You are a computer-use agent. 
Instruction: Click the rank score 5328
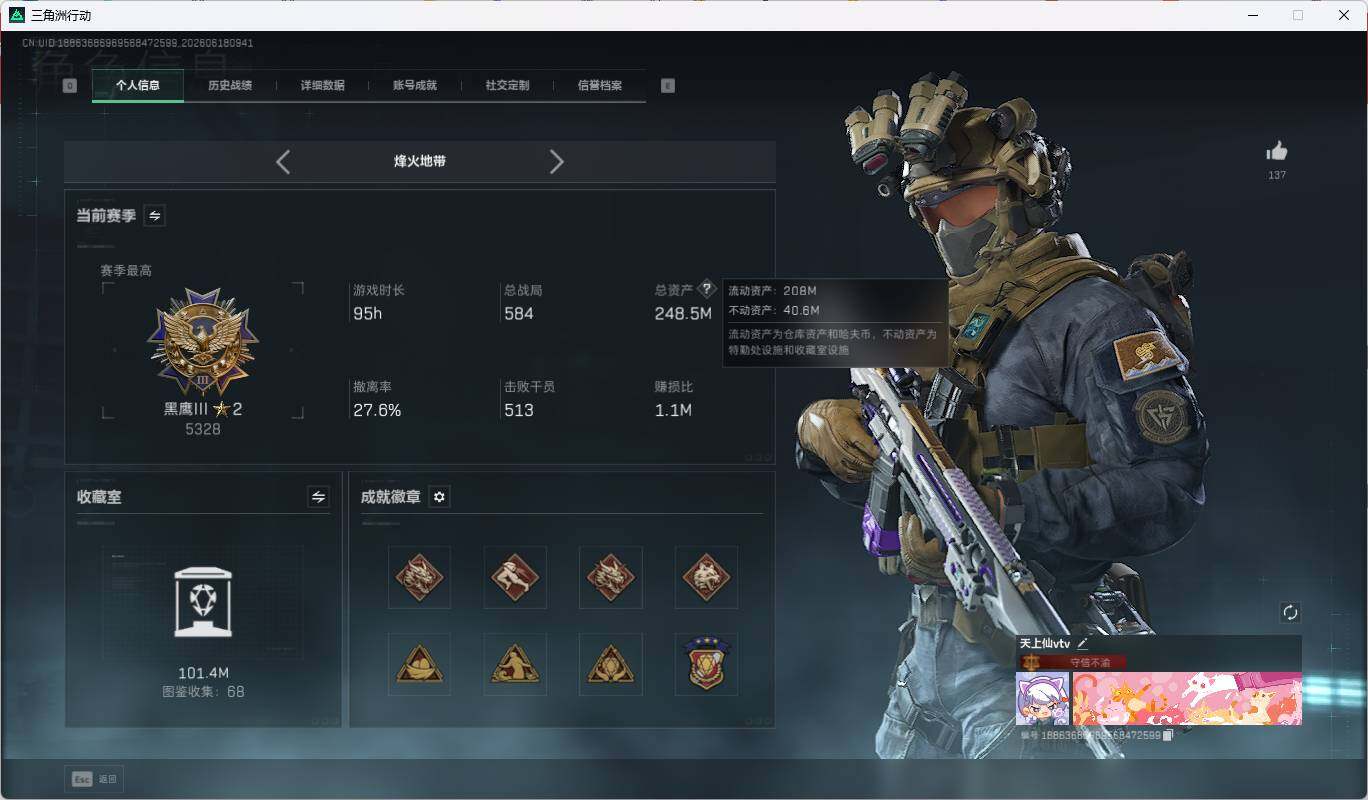[203, 430]
